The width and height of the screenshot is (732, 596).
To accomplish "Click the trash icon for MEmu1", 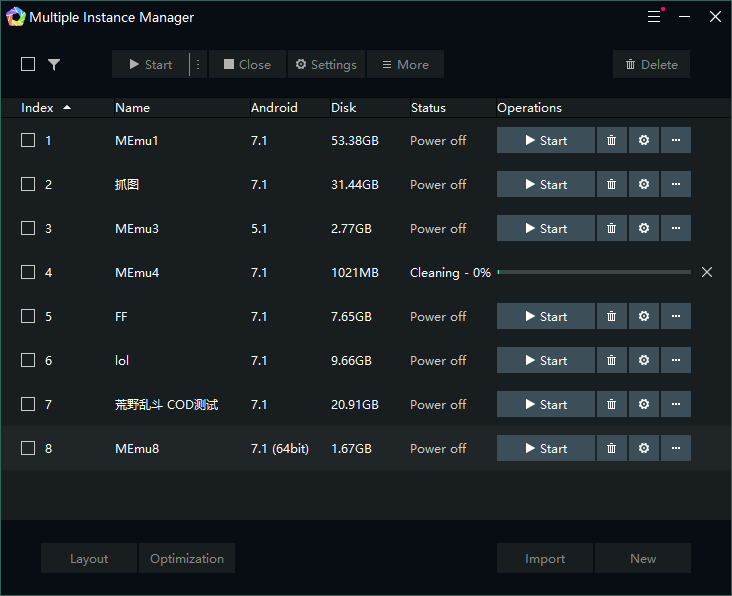I will pyautogui.click(x=611, y=141).
